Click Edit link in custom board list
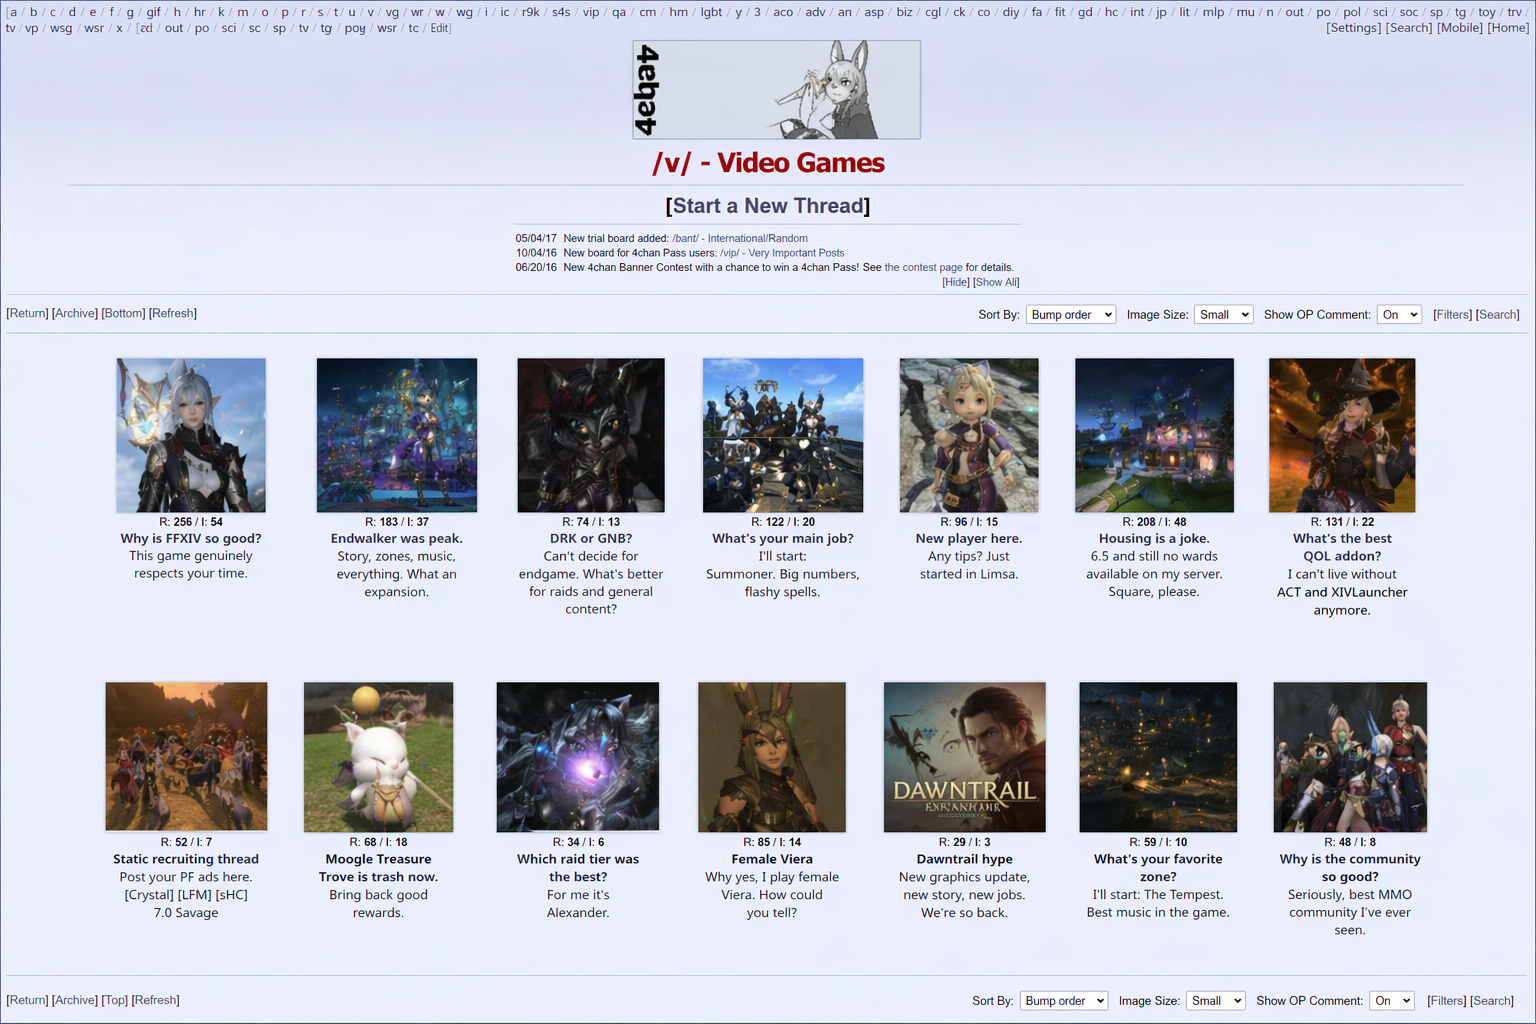1536x1024 pixels. [440, 28]
